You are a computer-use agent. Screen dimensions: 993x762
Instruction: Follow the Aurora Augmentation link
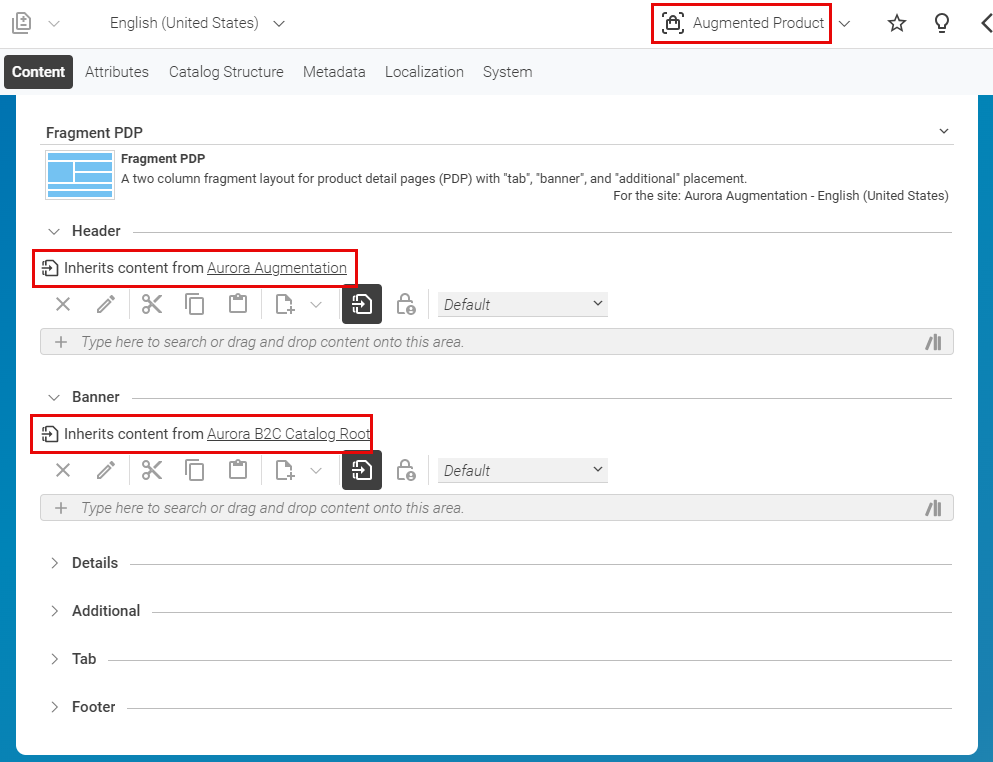click(x=277, y=268)
